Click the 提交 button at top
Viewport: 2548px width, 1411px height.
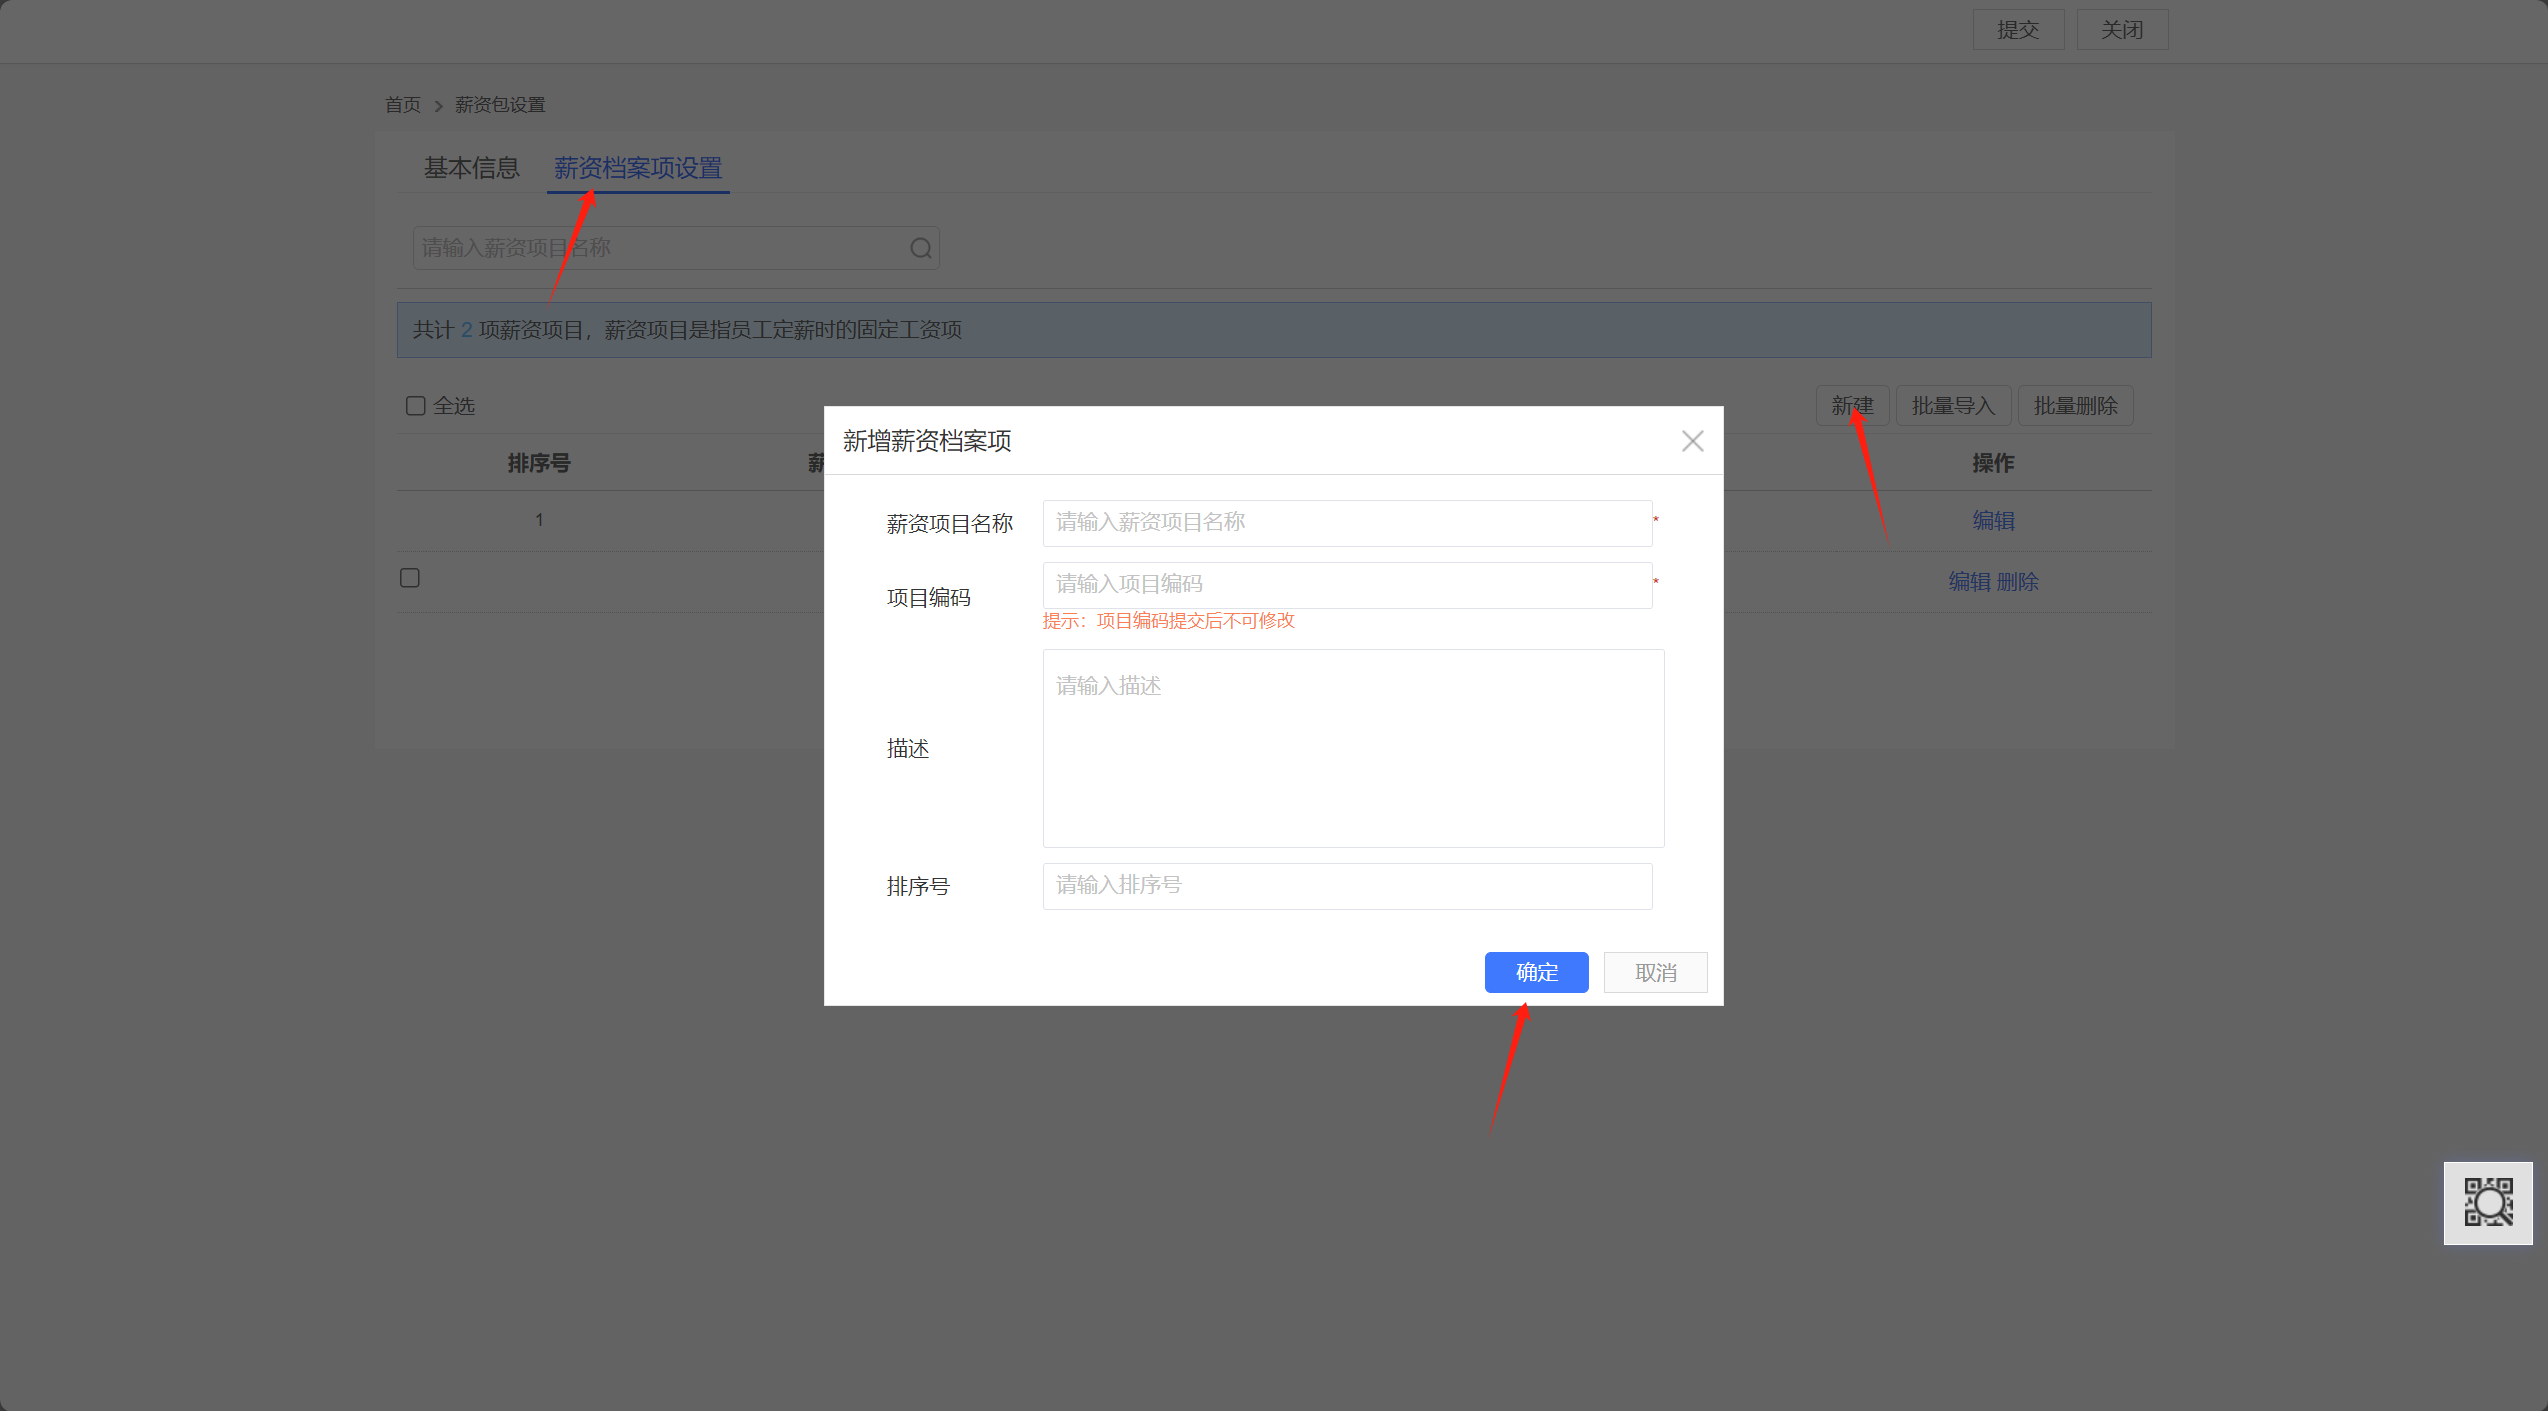[2017, 30]
